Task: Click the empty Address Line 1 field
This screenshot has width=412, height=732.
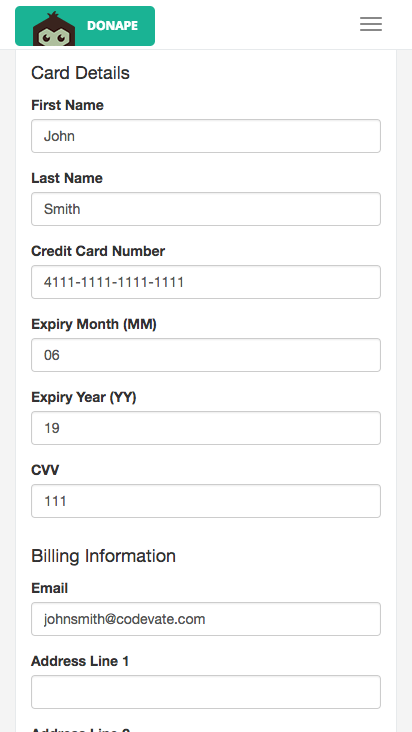Action: 206,692
